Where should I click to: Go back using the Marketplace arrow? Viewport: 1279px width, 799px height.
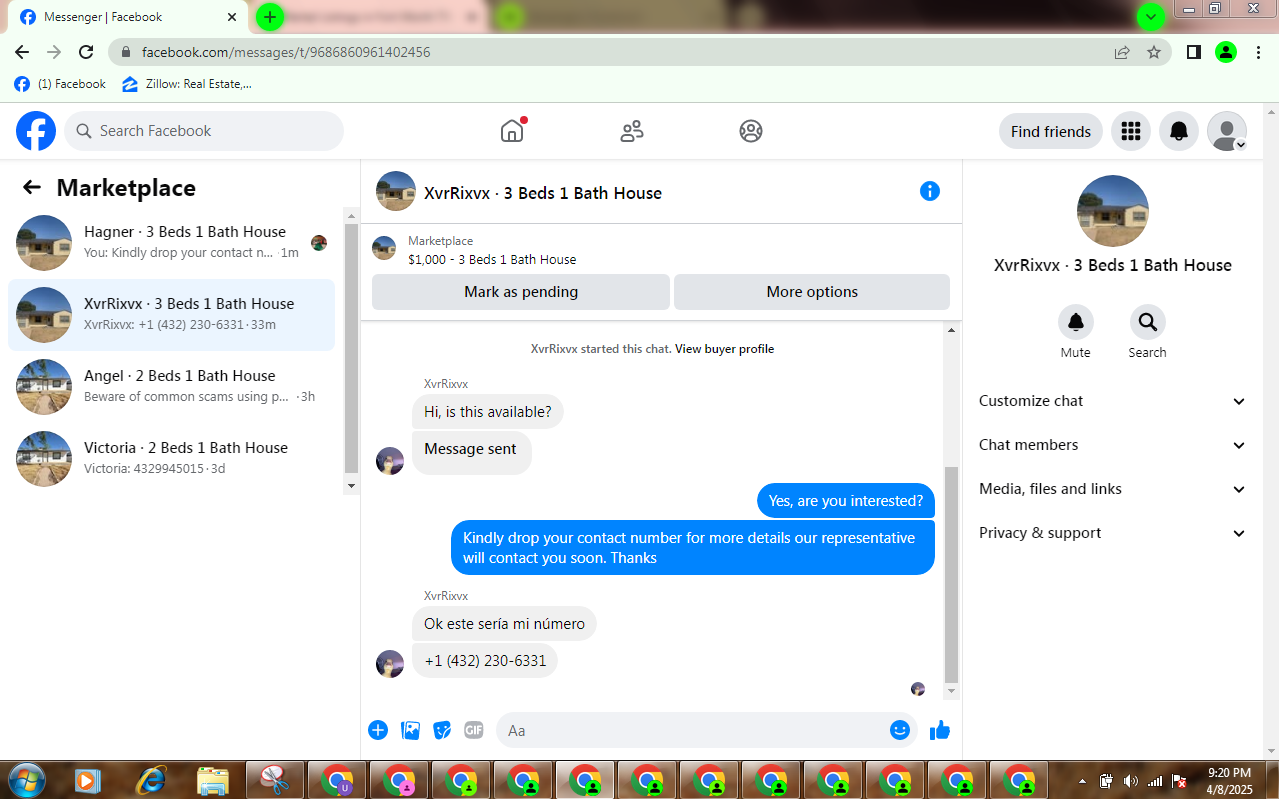32,188
